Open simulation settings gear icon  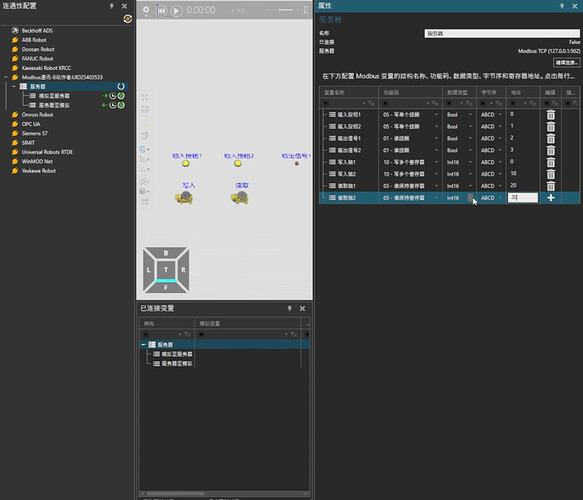[146, 10]
